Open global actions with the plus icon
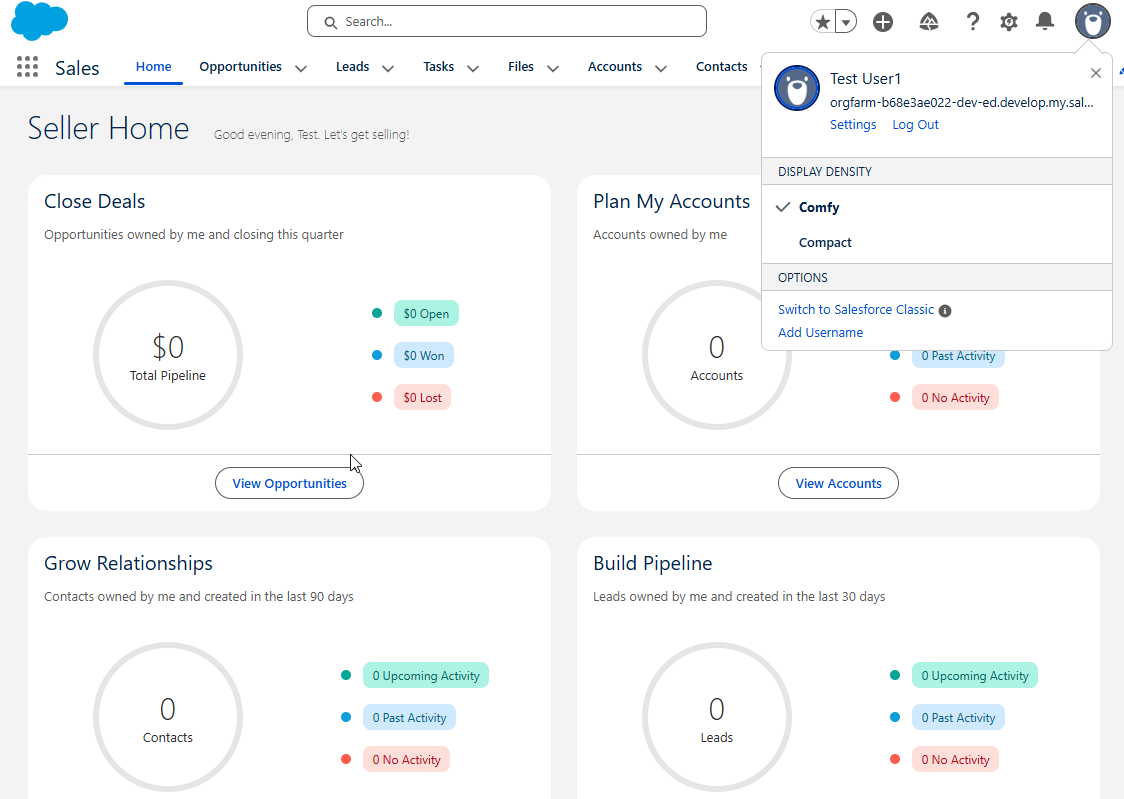1124x799 pixels. (883, 20)
